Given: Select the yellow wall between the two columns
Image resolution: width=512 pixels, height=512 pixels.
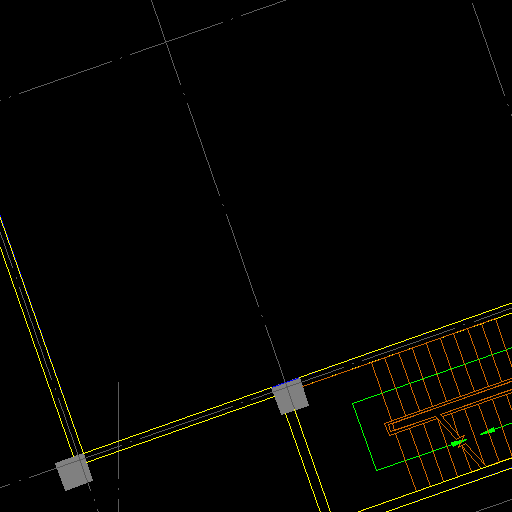Looking at the screenshot, I should (180, 426).
